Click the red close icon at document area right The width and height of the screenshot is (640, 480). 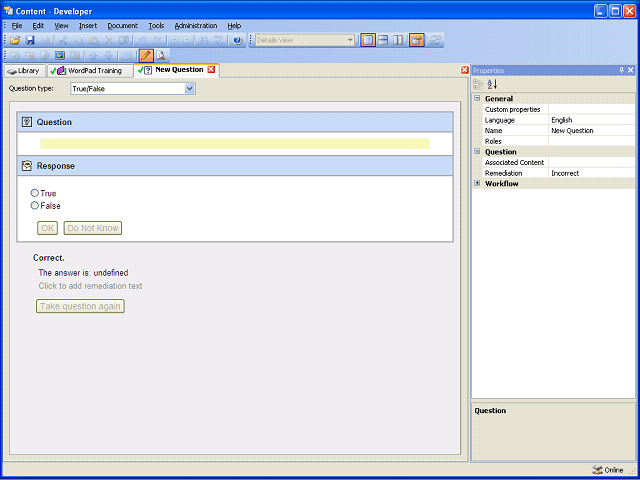point(464,70)
